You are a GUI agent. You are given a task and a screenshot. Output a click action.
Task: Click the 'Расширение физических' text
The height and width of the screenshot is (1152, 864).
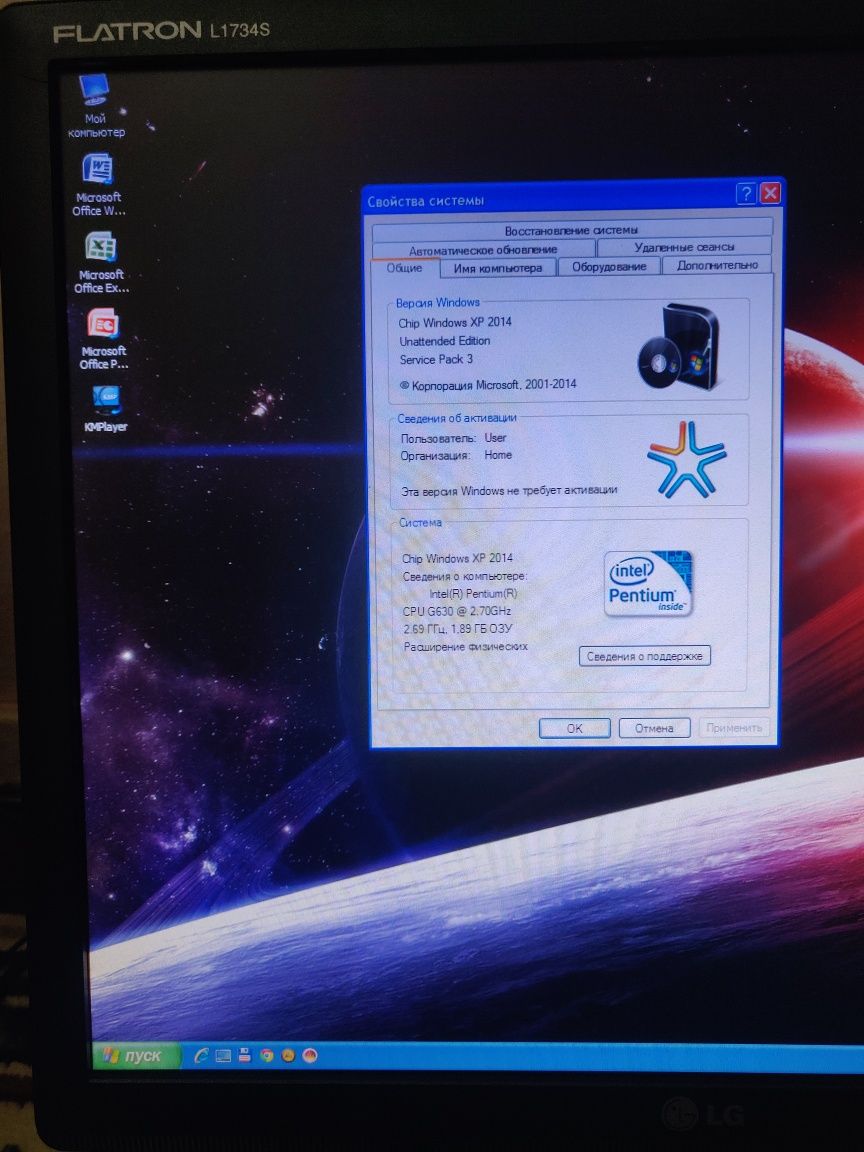466,647
